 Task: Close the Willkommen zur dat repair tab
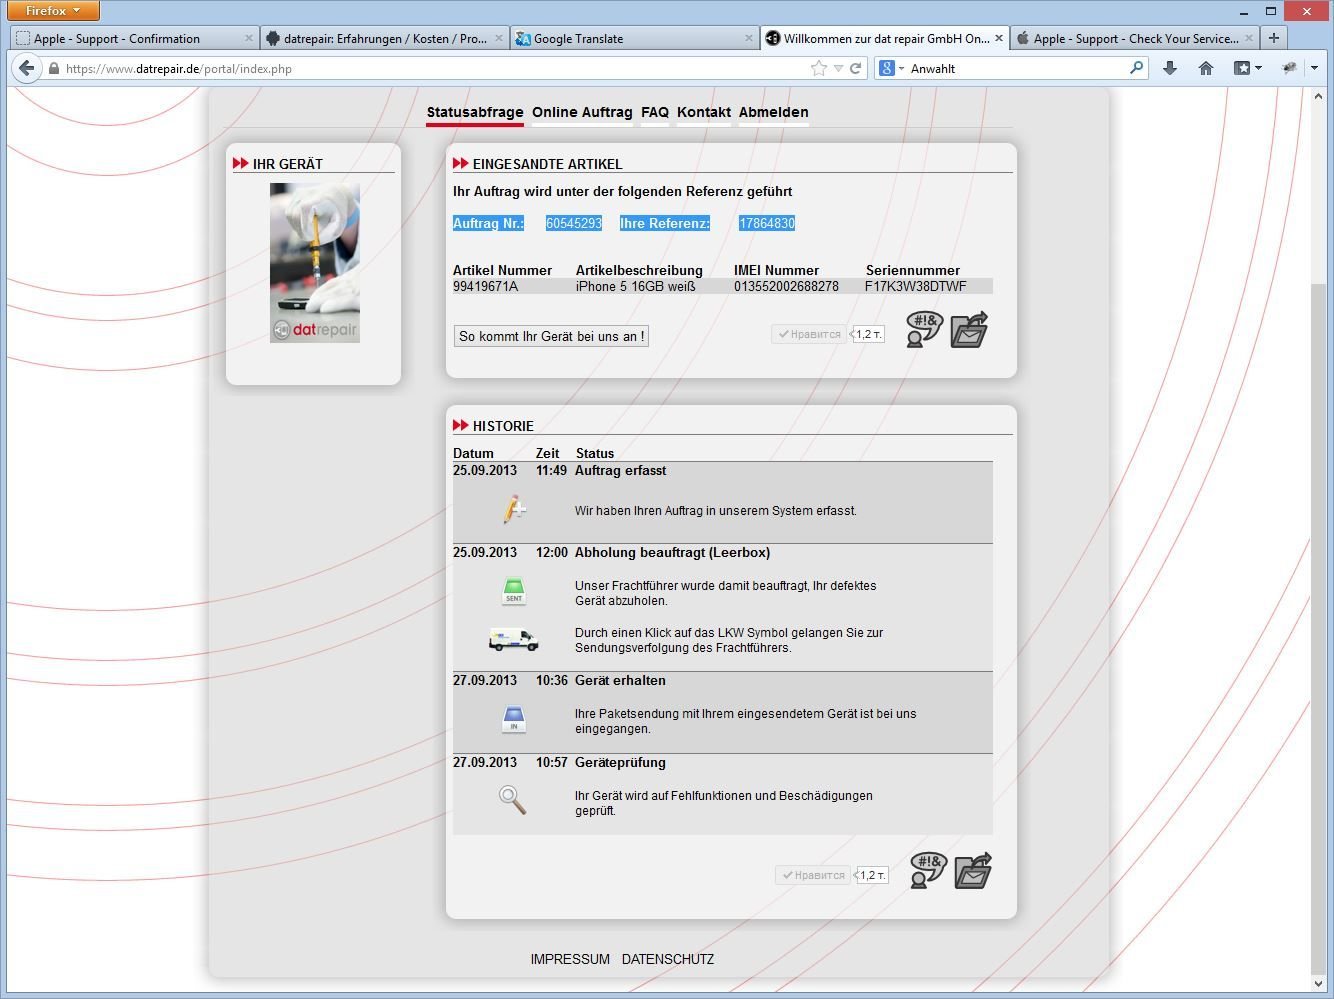(x=998, y=39)
